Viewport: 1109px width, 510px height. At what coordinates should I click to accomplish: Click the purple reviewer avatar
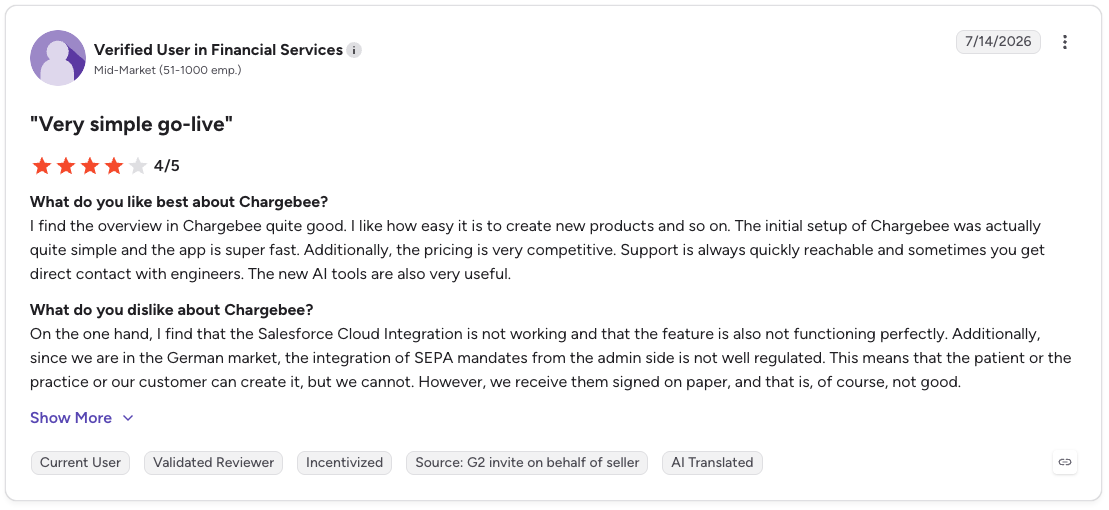[58, 58]
